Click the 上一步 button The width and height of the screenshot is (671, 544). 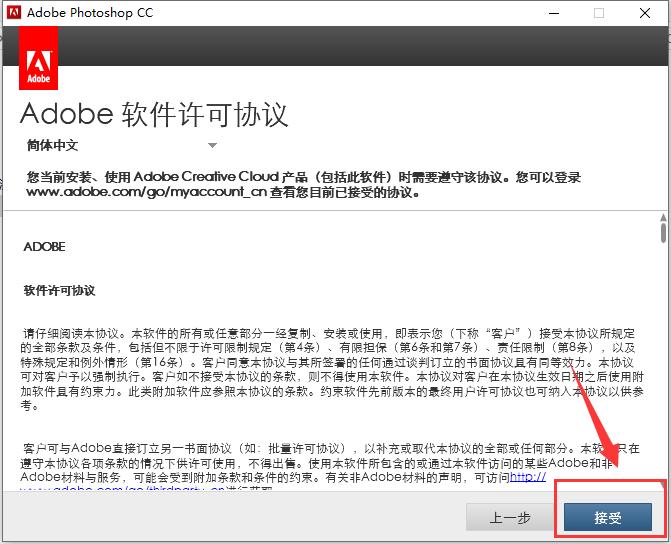(x=510, y=517)
